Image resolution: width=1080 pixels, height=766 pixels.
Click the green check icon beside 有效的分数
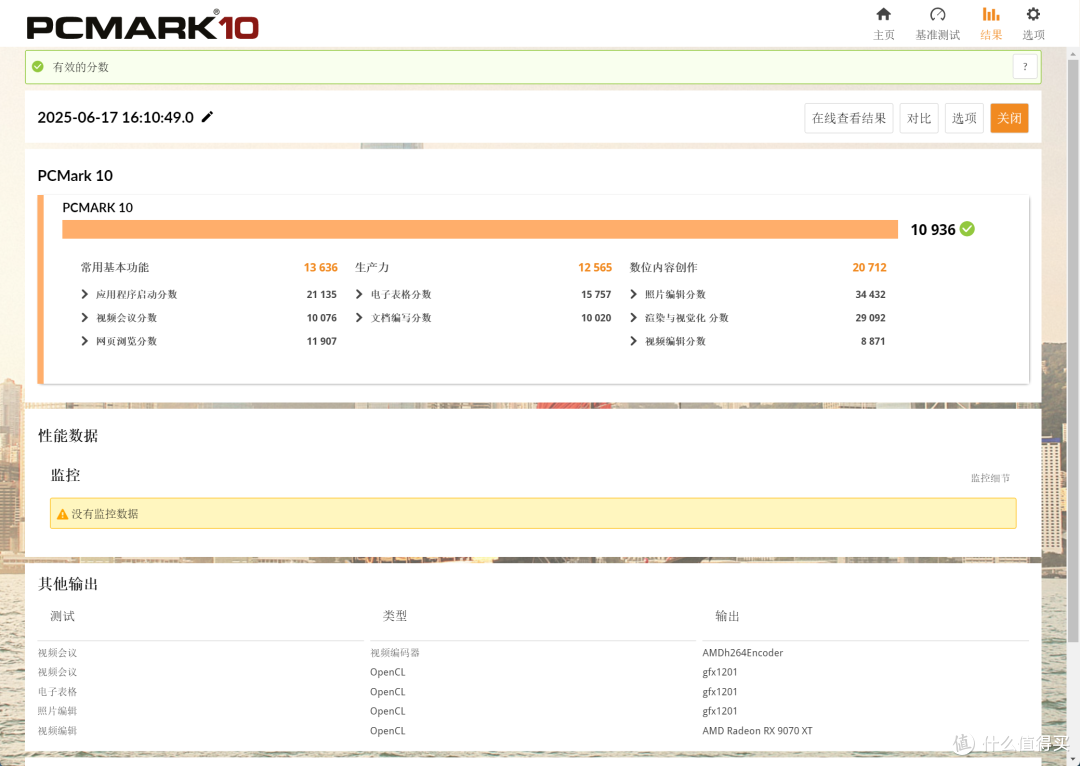pyautogui.click(x=38, y=67)
